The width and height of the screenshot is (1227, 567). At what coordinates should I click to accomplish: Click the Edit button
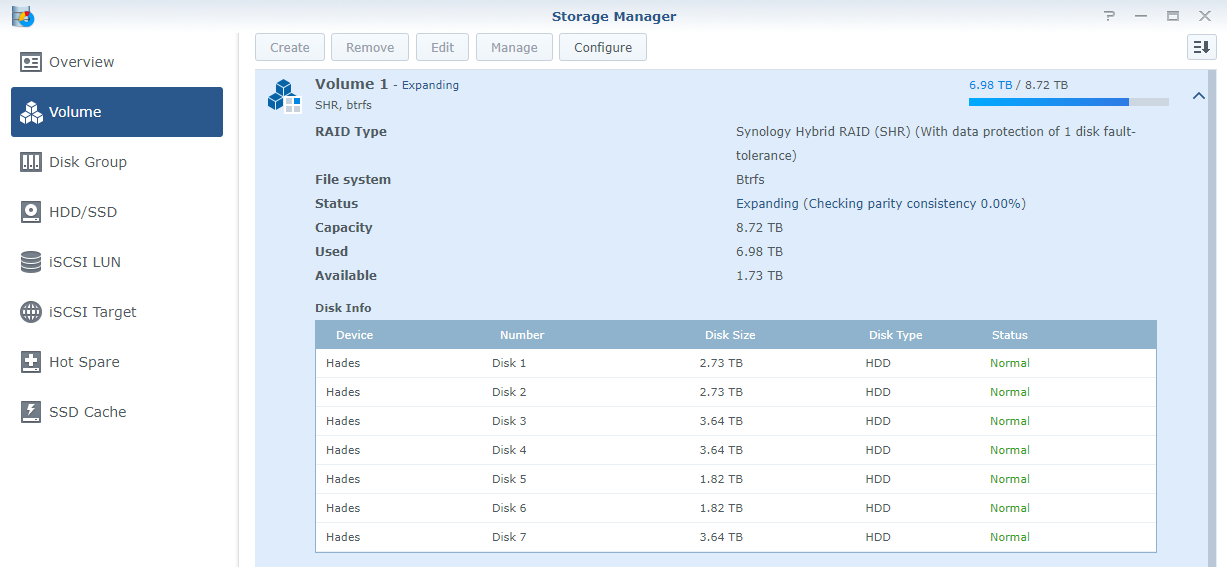[x=442, y=47]
